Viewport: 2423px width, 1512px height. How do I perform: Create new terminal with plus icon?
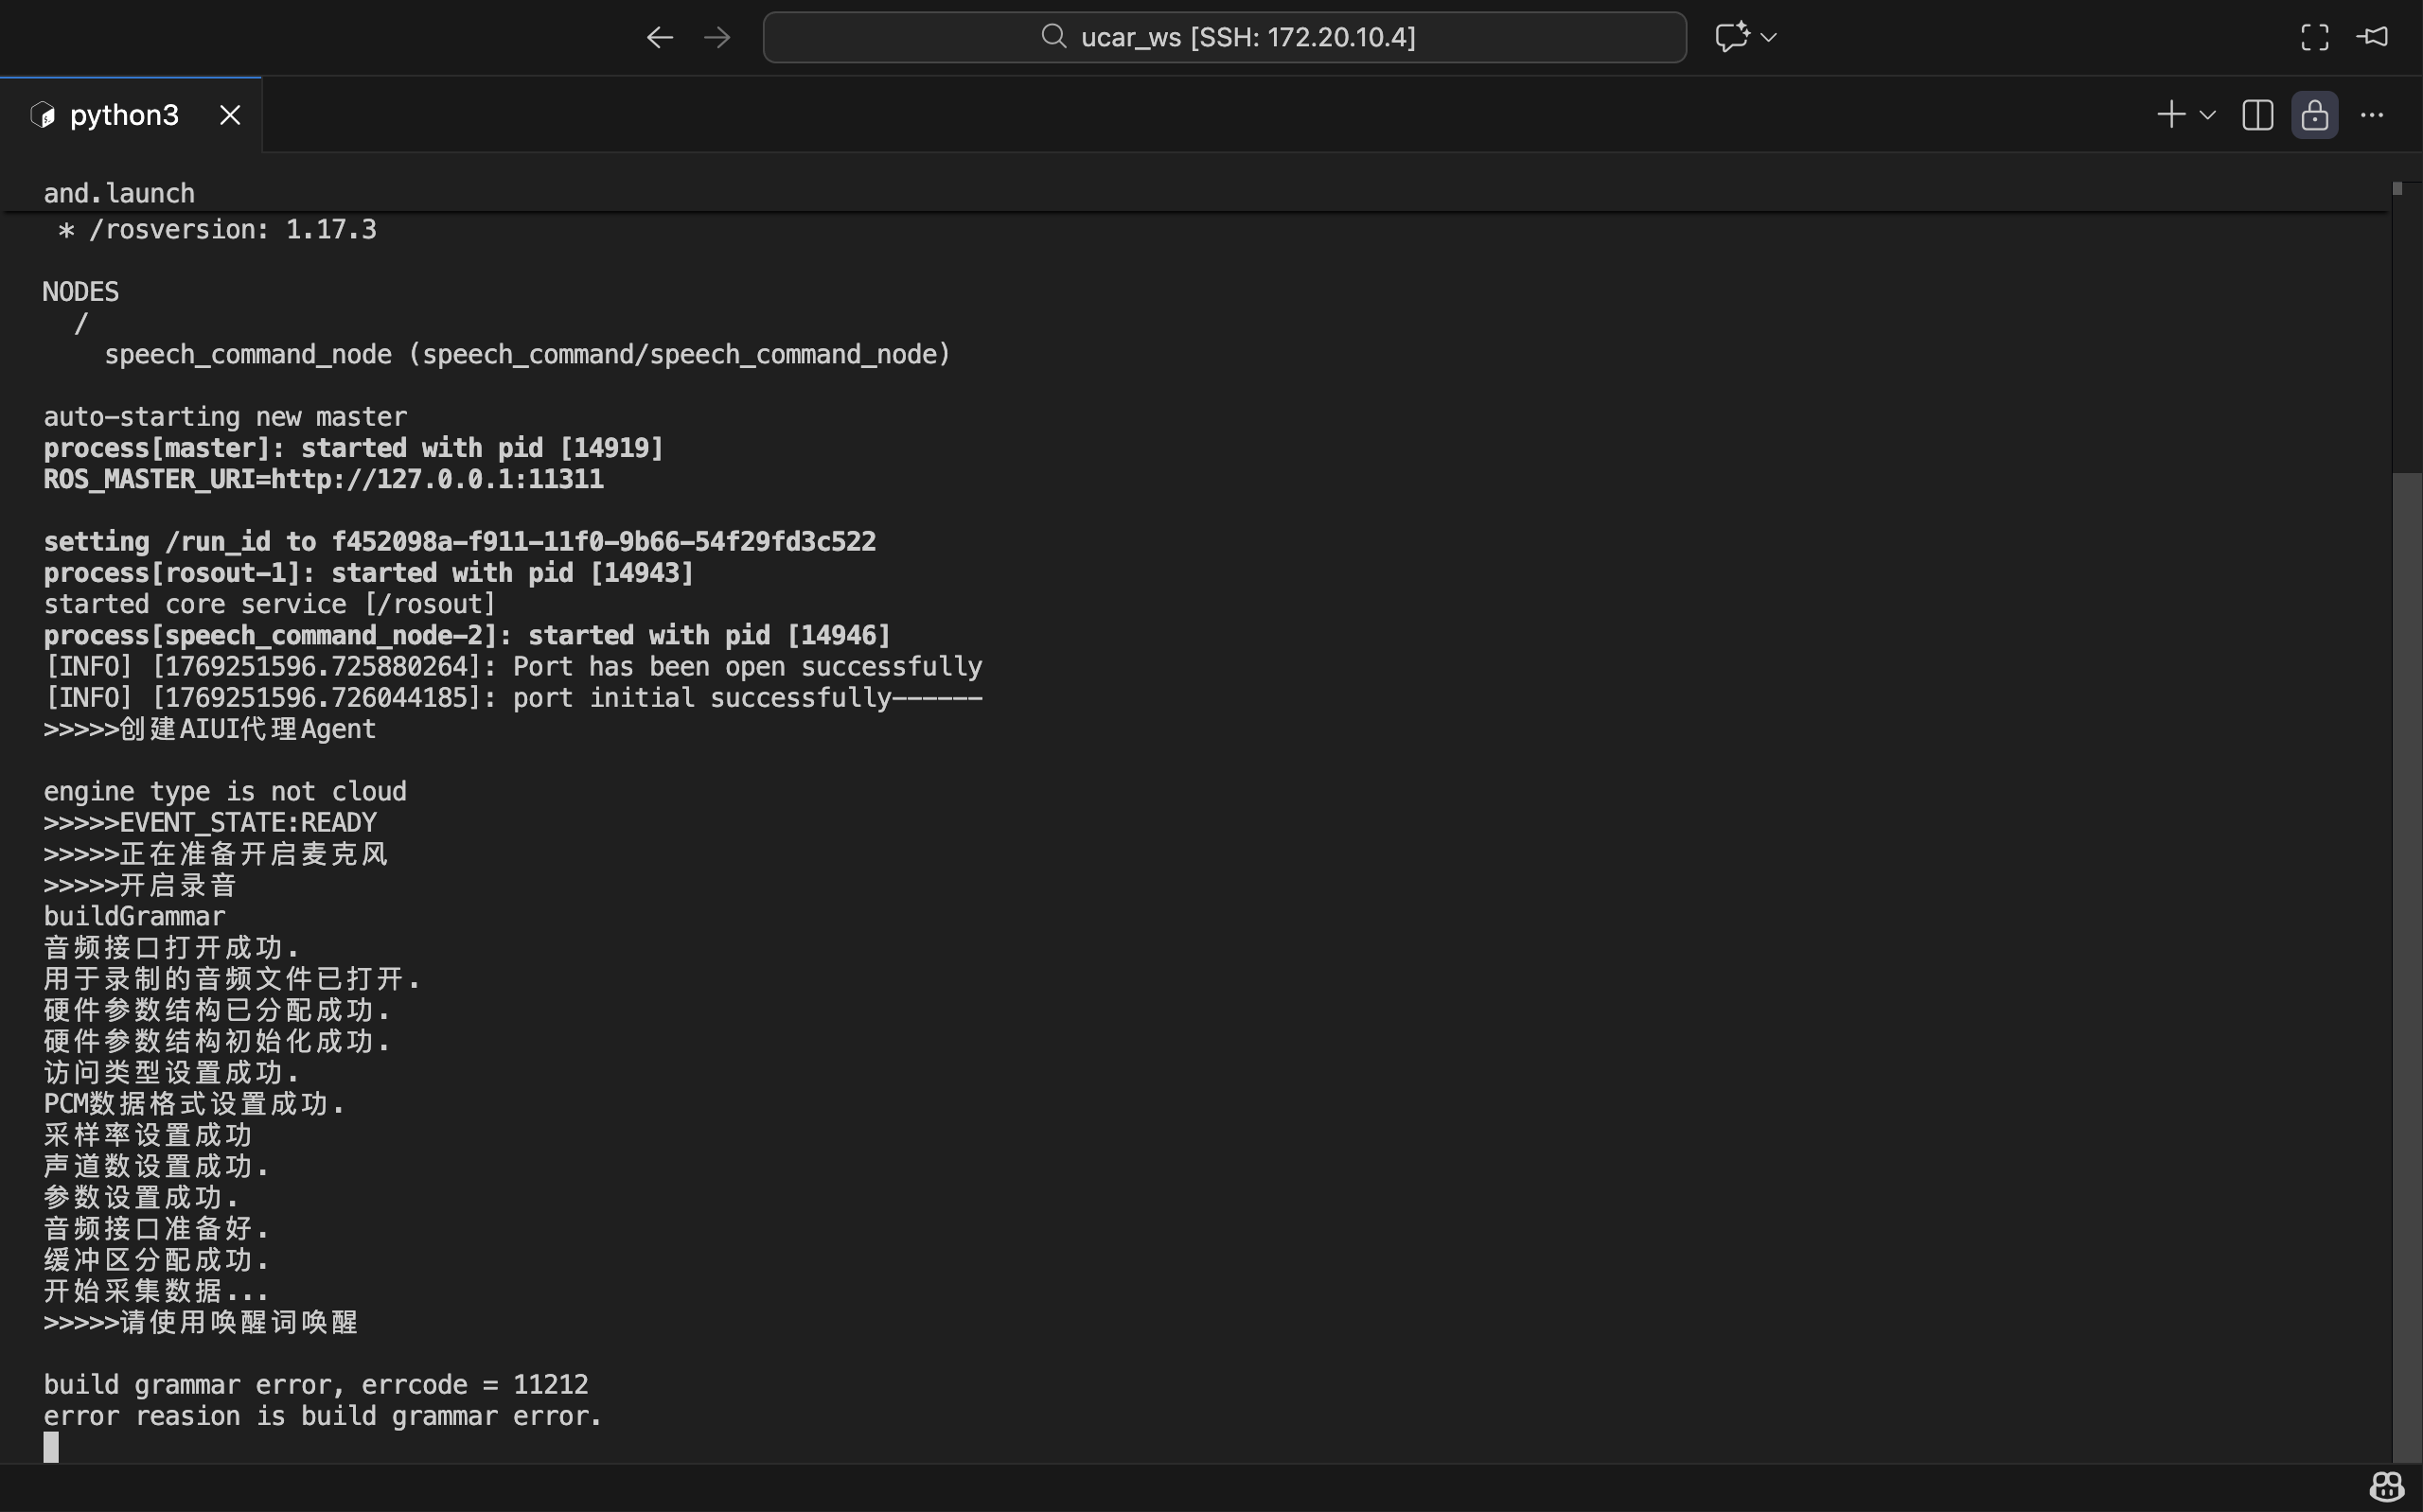(2170, 115)
